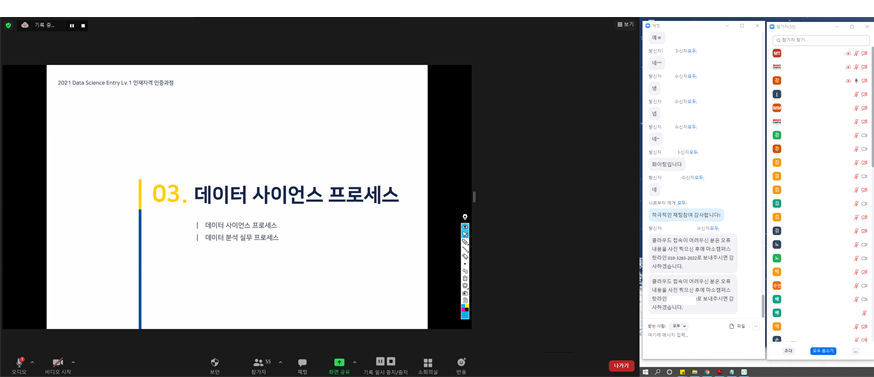Screen dimensions: 874x377
Task: Open the Reactions smiley icon
Action: [461, 362]
